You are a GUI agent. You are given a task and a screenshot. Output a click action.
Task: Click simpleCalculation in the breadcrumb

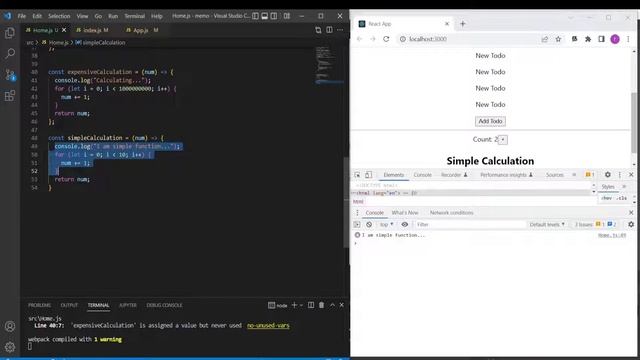click(104, 42)
